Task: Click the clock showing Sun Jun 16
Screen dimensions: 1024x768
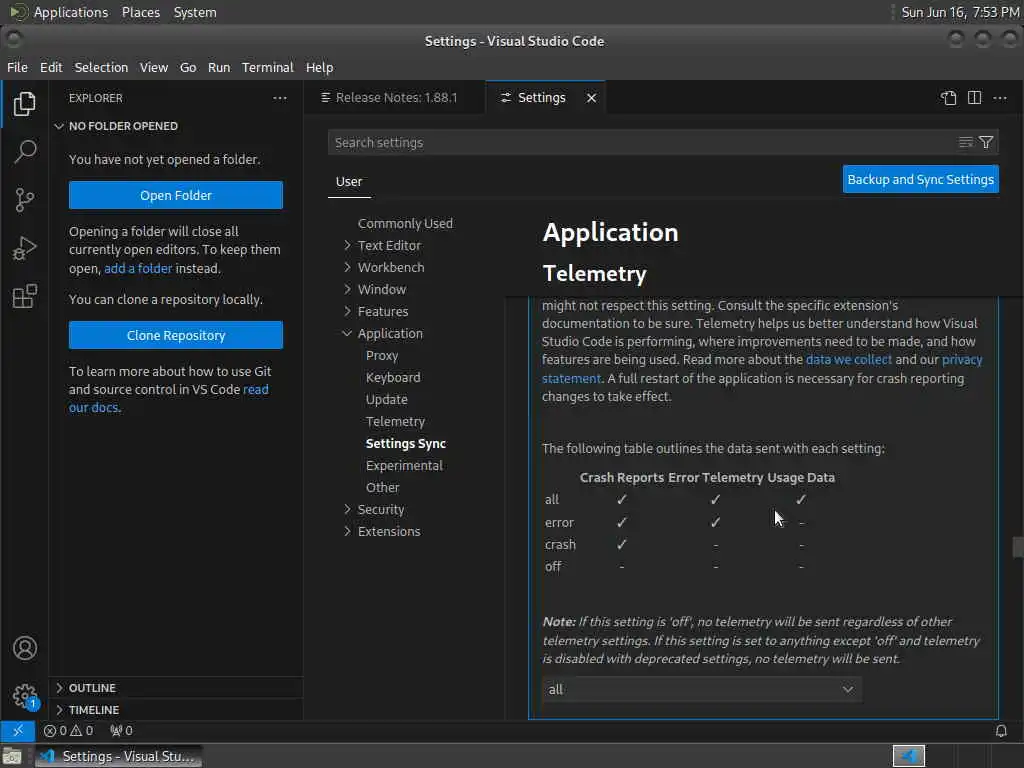Action: pyautogui.click(x=960, y=12)
